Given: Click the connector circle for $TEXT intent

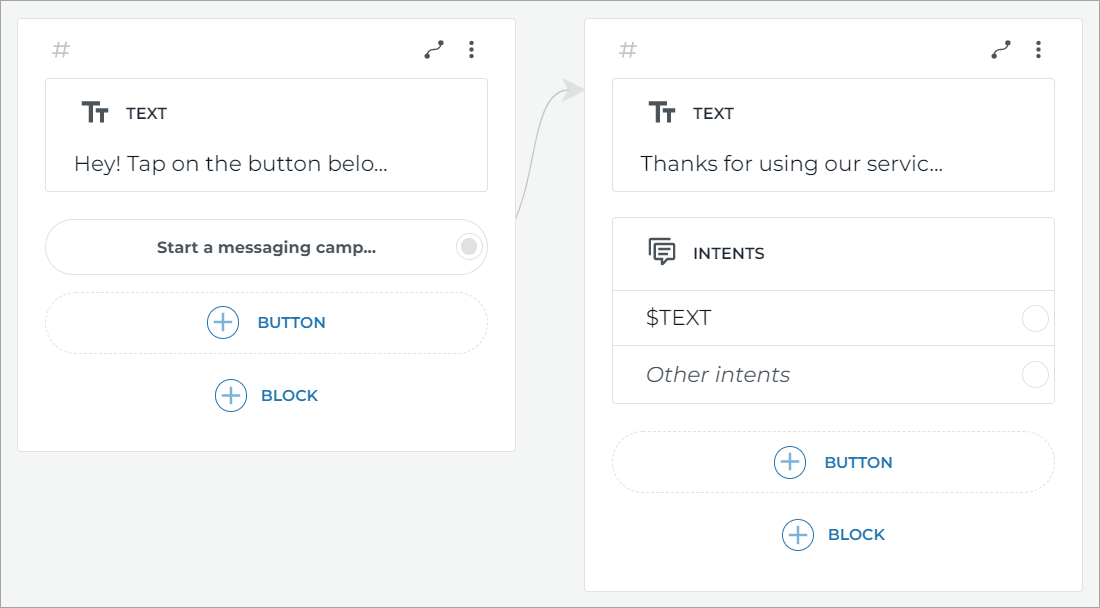Looking at the screenshot, I should (x=1035, y=319).
